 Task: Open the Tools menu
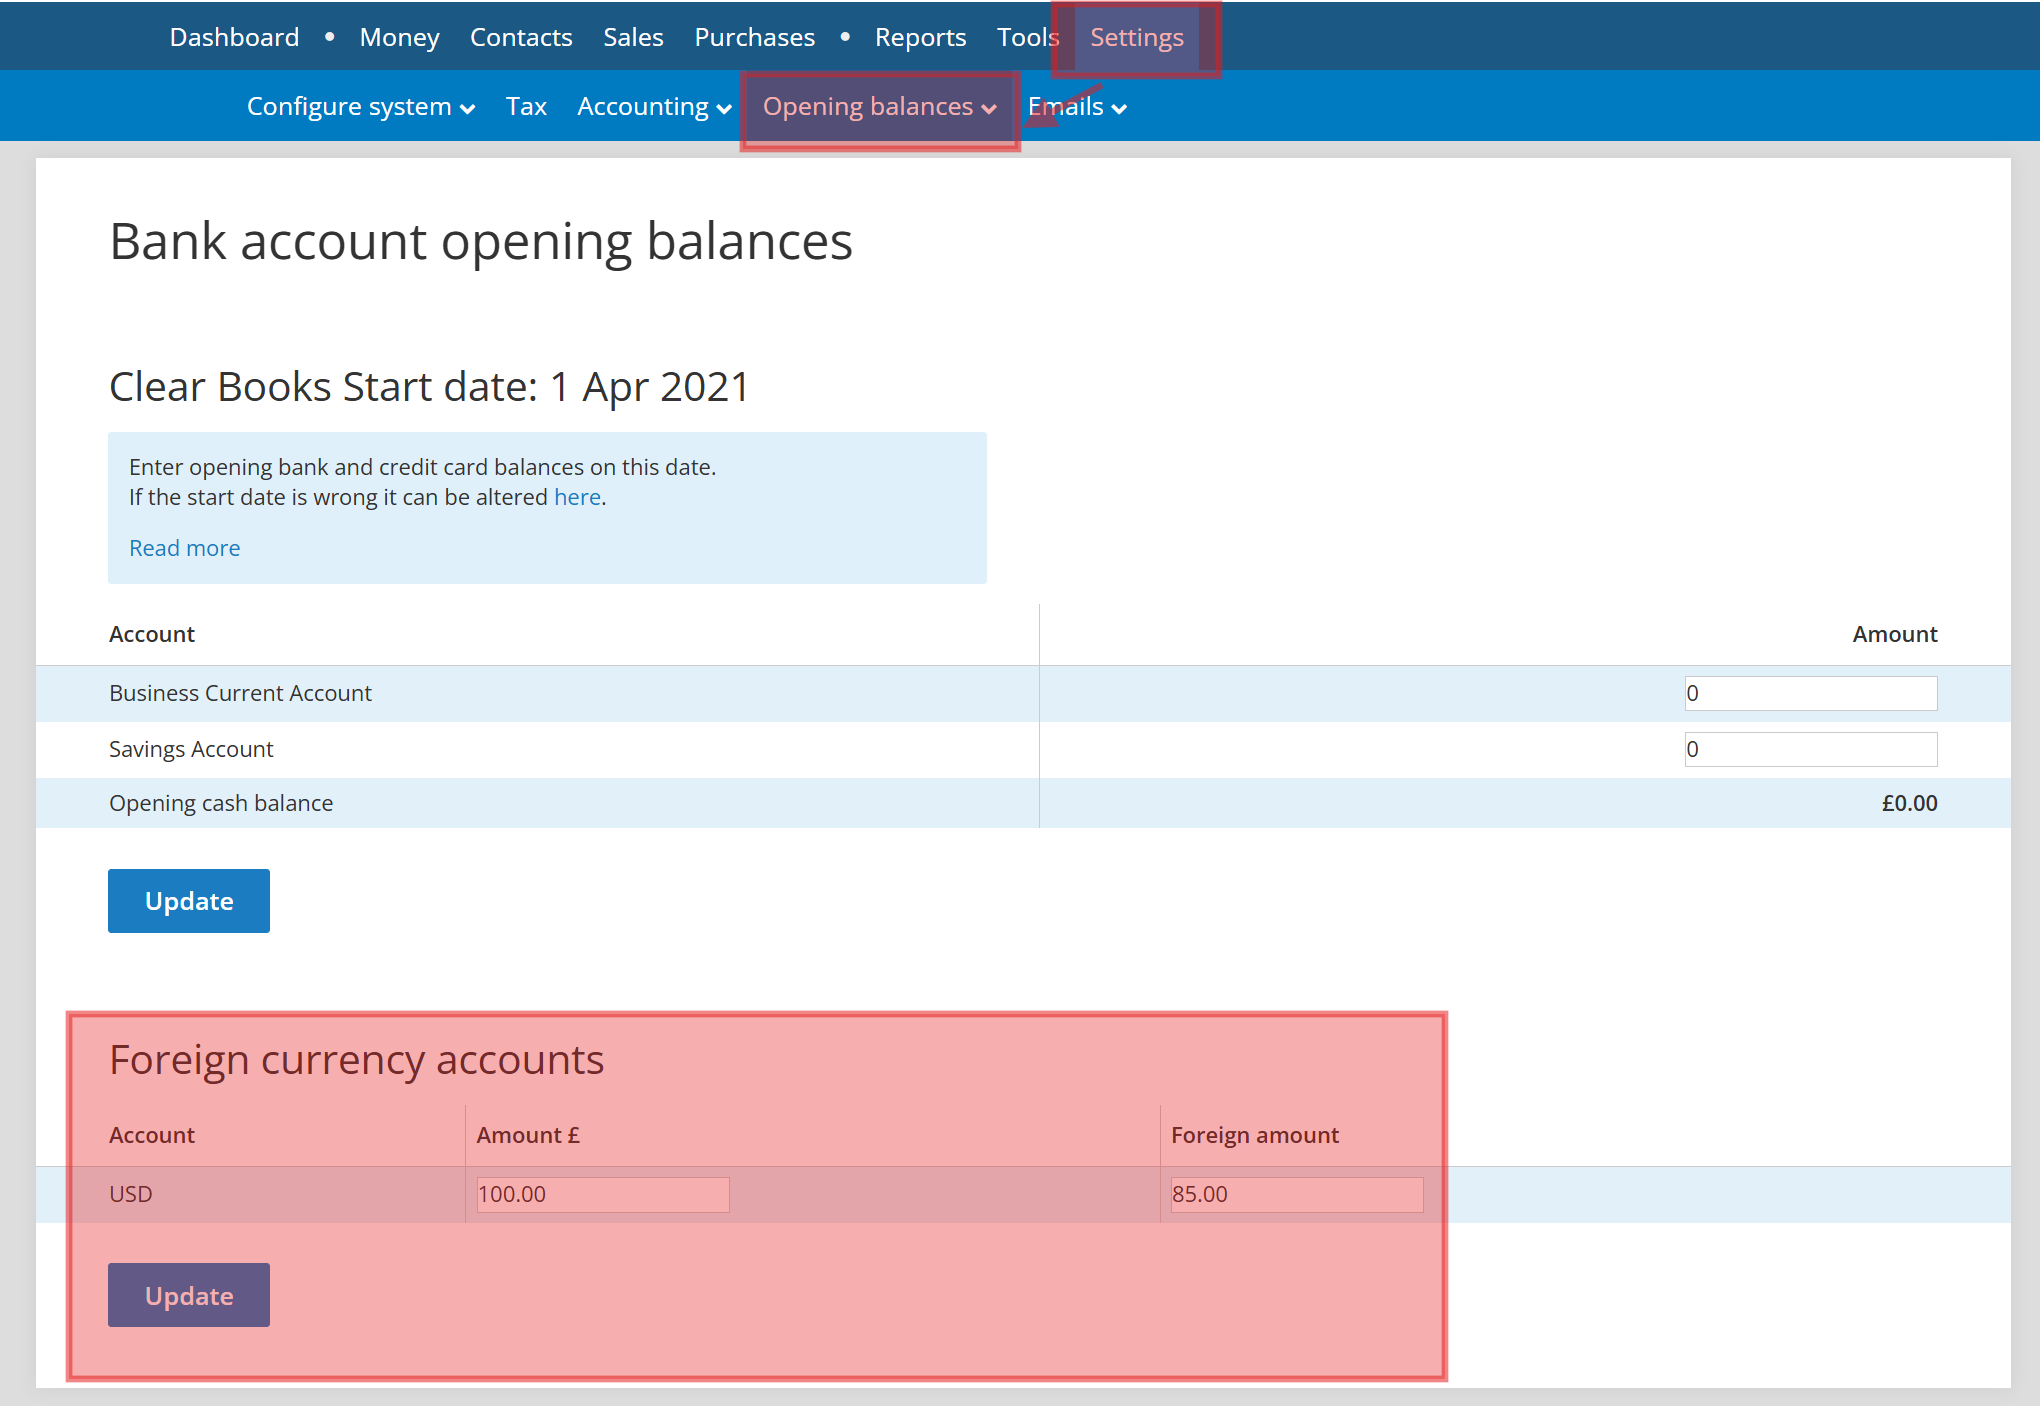1027,37
